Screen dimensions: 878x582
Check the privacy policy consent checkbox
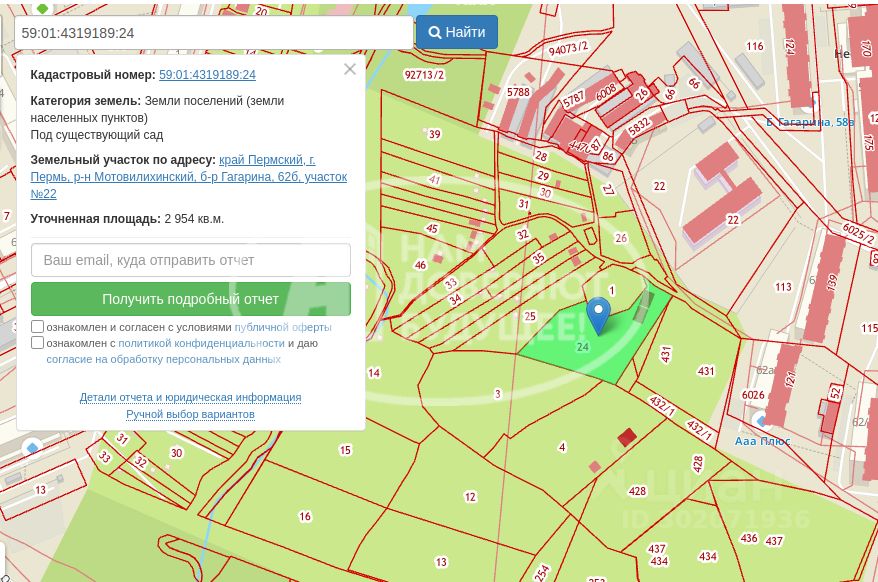tap(38, 342)
